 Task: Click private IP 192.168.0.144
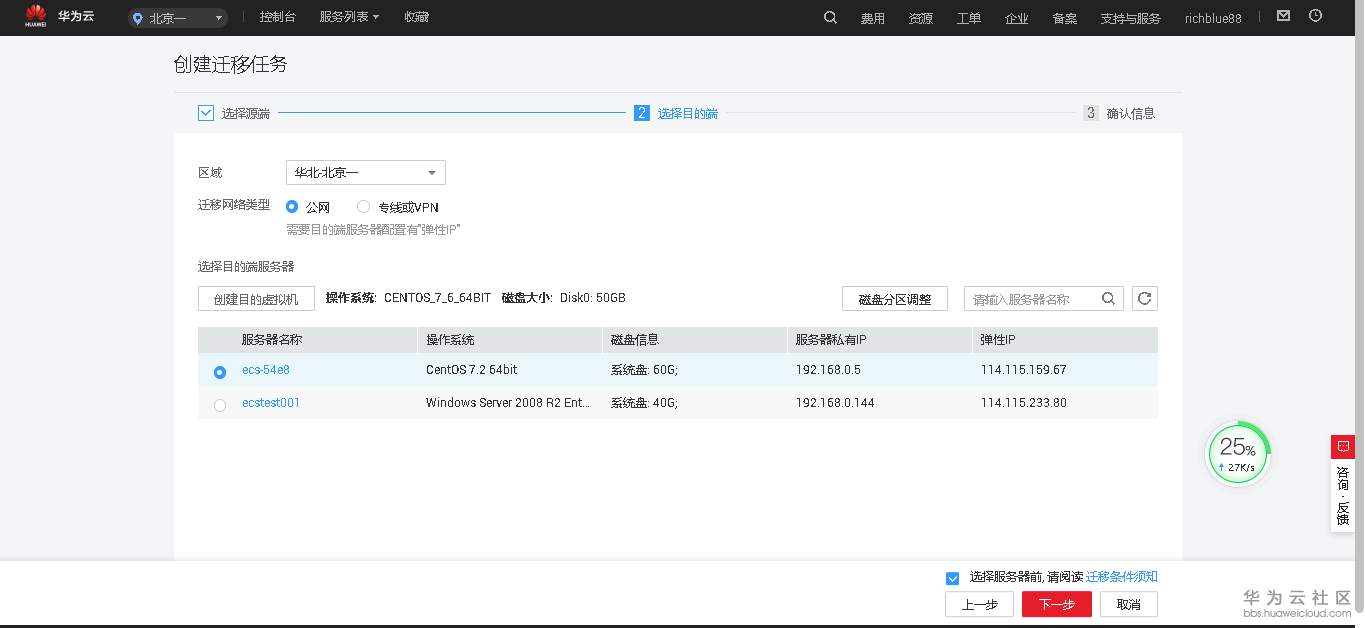point(835,403)
